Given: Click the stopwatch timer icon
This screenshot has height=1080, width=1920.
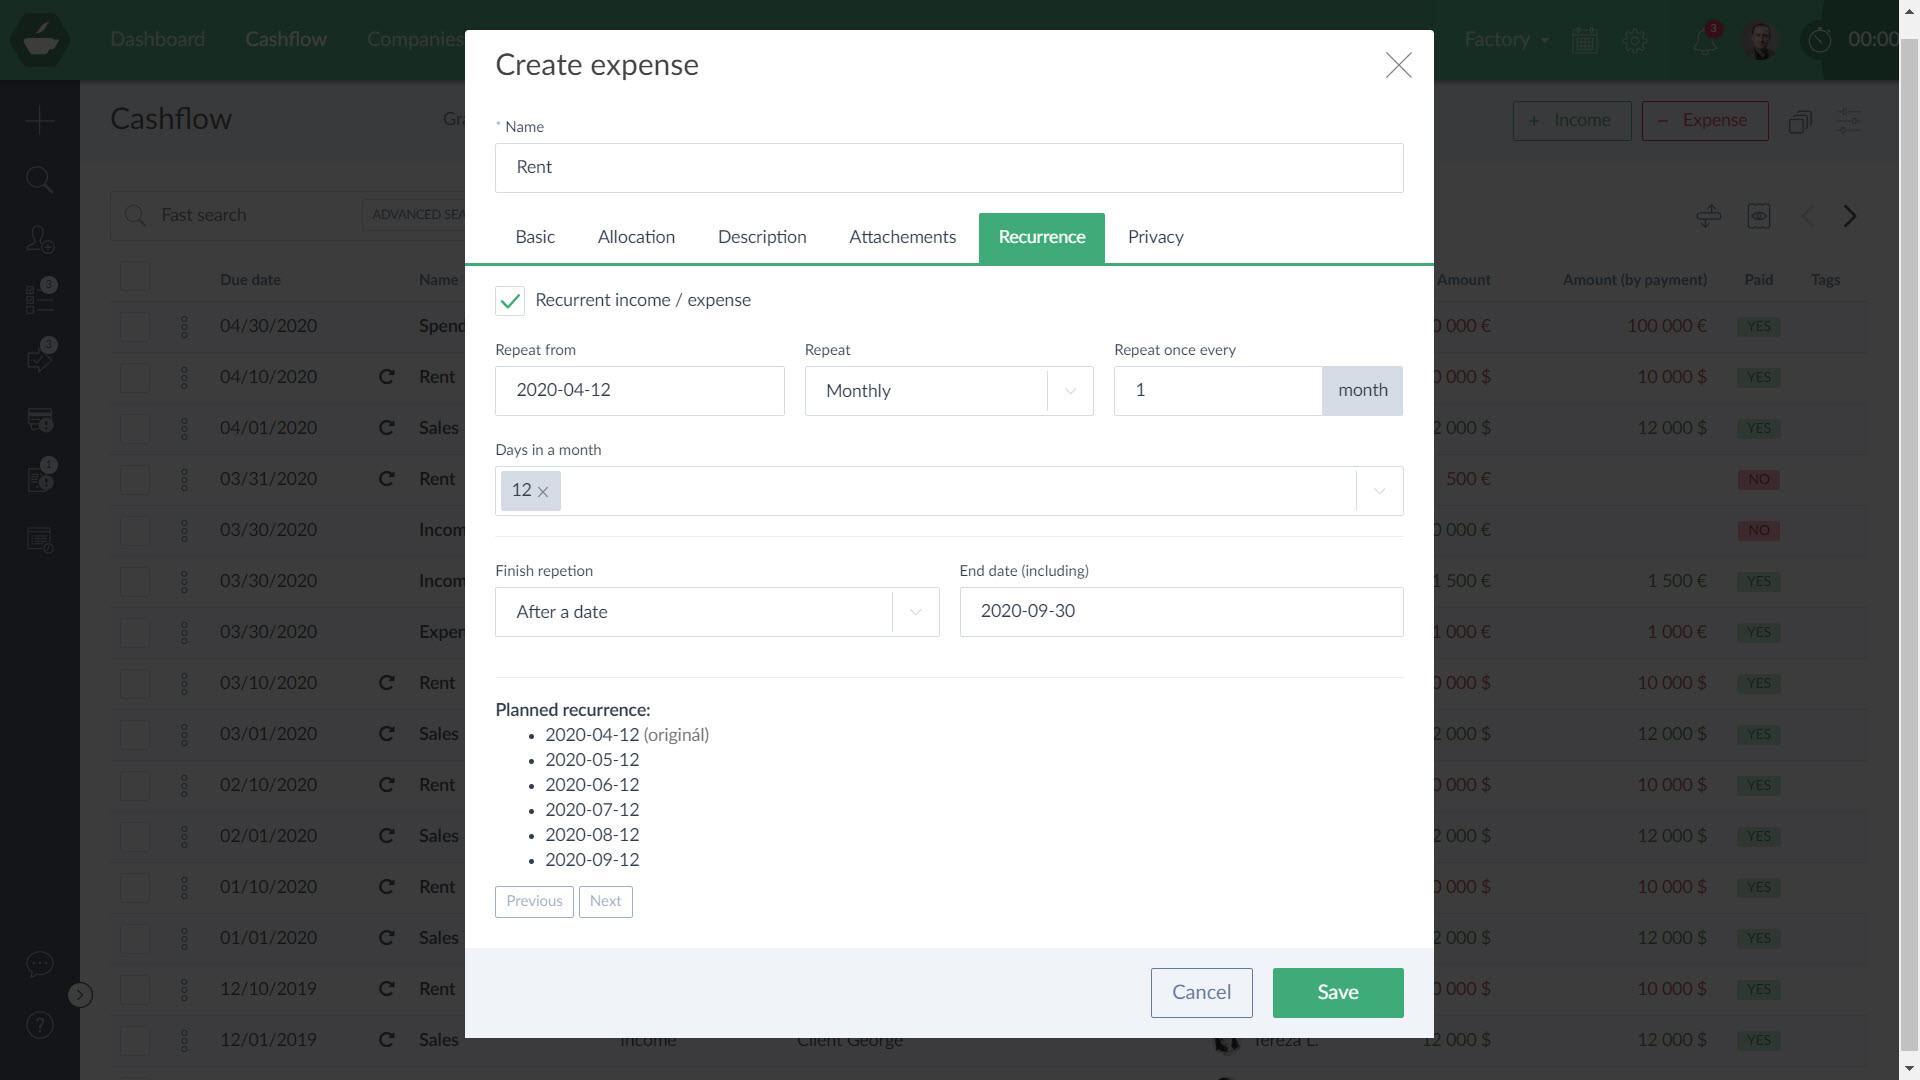Looking at the screenshot, I should point(1819,40).
